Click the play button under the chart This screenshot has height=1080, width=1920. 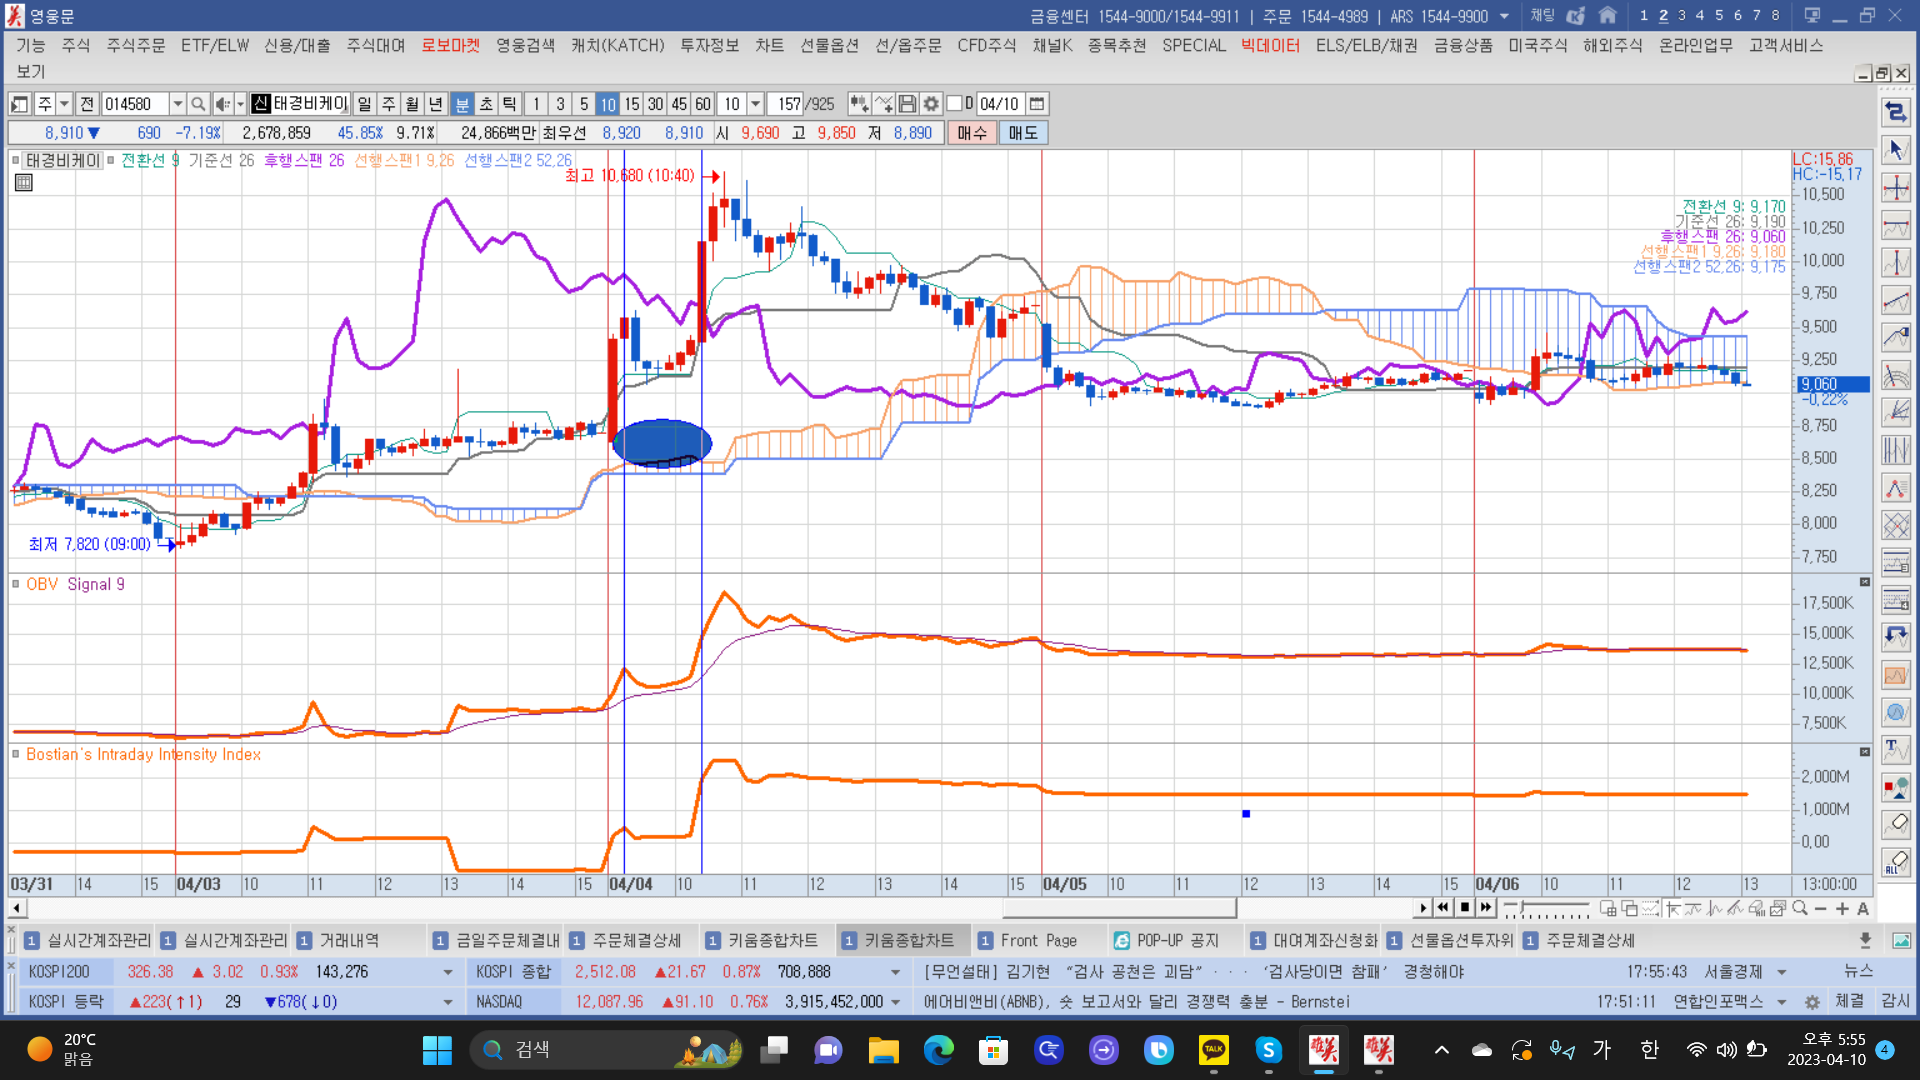1423,908
